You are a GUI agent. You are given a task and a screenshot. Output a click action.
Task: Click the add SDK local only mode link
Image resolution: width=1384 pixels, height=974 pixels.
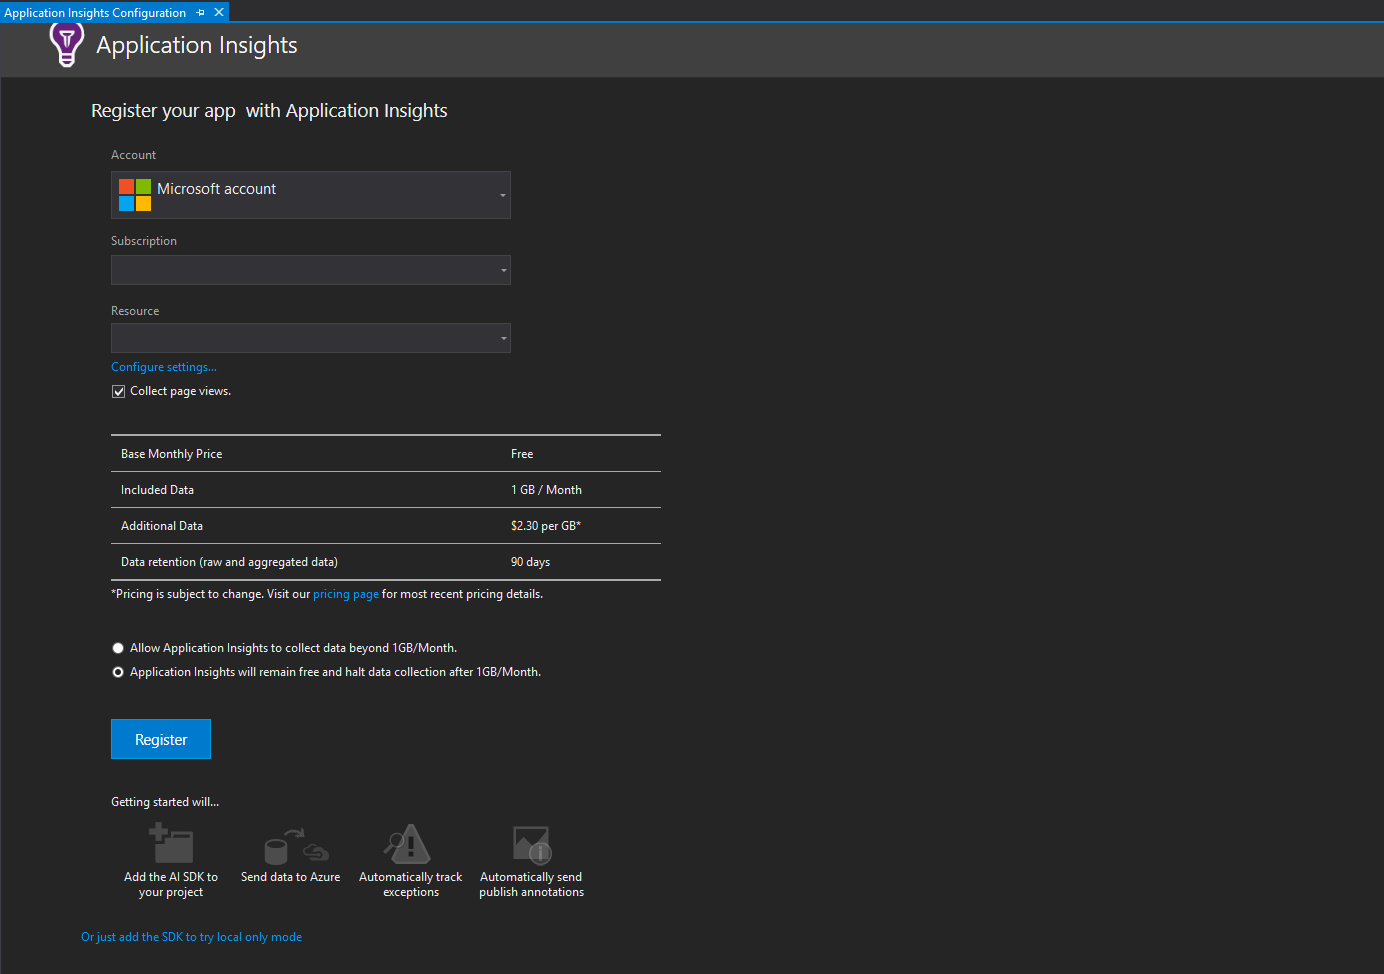191,937
